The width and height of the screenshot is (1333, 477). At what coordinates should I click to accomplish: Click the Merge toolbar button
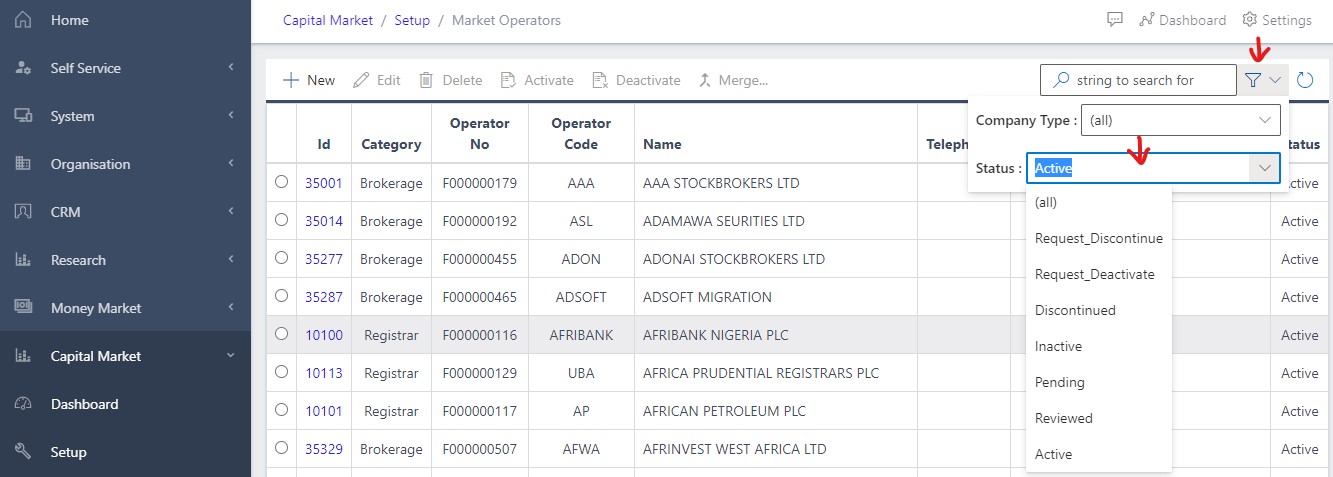click(732, 80)
